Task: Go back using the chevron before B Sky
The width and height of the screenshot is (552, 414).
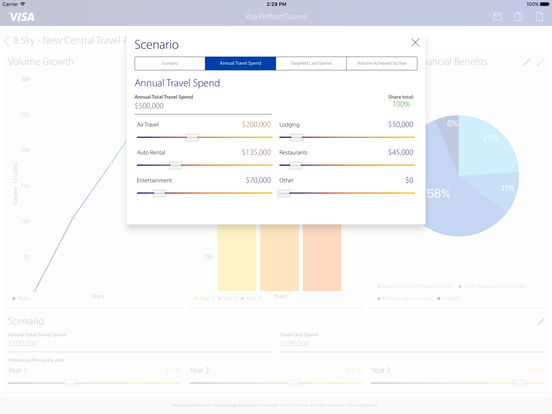Action: tap(7, 41)
